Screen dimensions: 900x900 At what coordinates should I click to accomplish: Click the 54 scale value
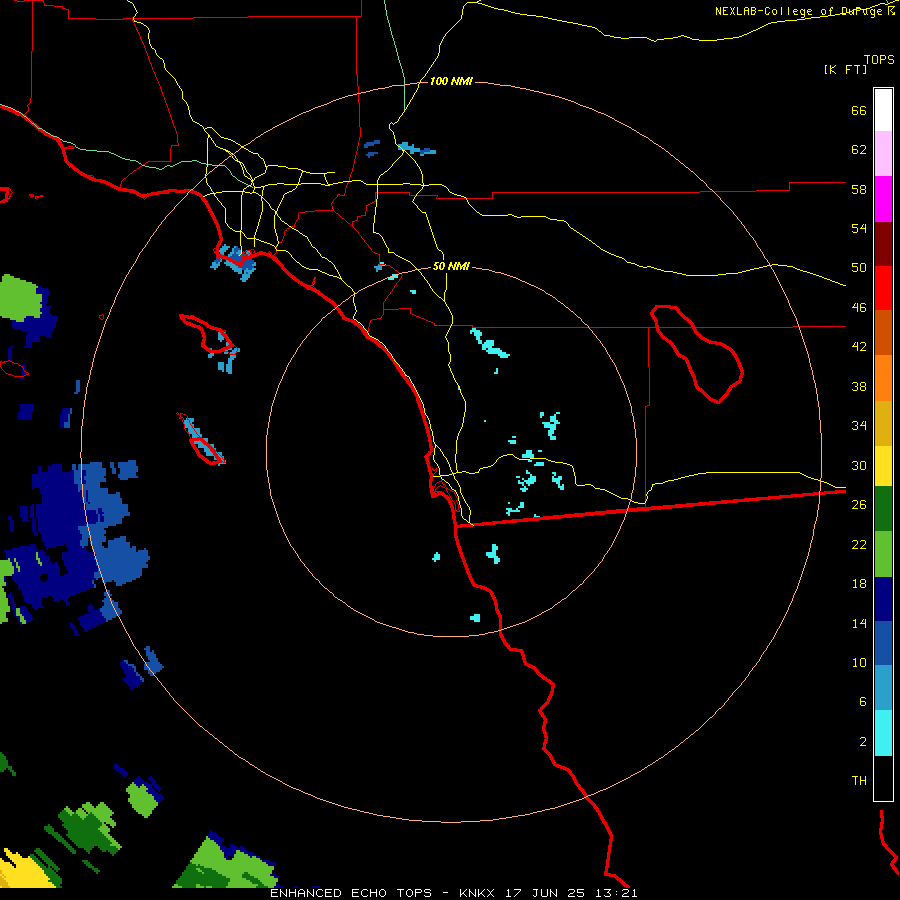(859, 228)
